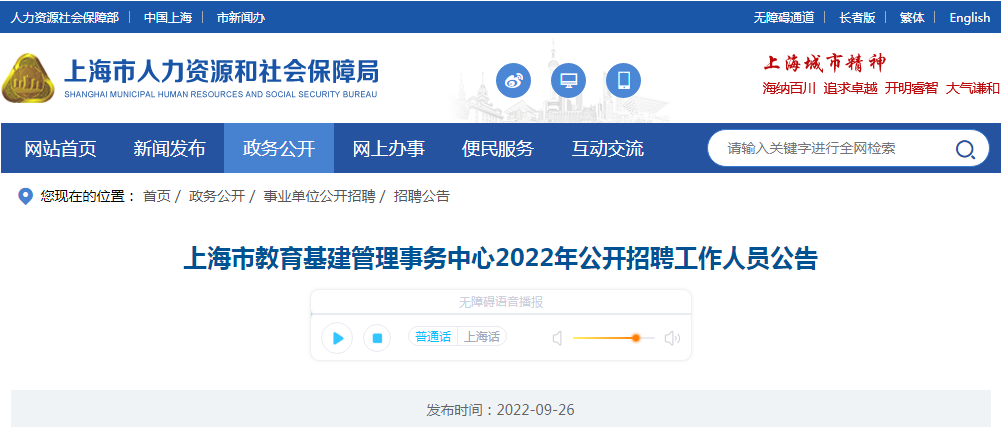Go to 网站首页 in navigation bar
Screen dimensions: 1001x427
61,149
